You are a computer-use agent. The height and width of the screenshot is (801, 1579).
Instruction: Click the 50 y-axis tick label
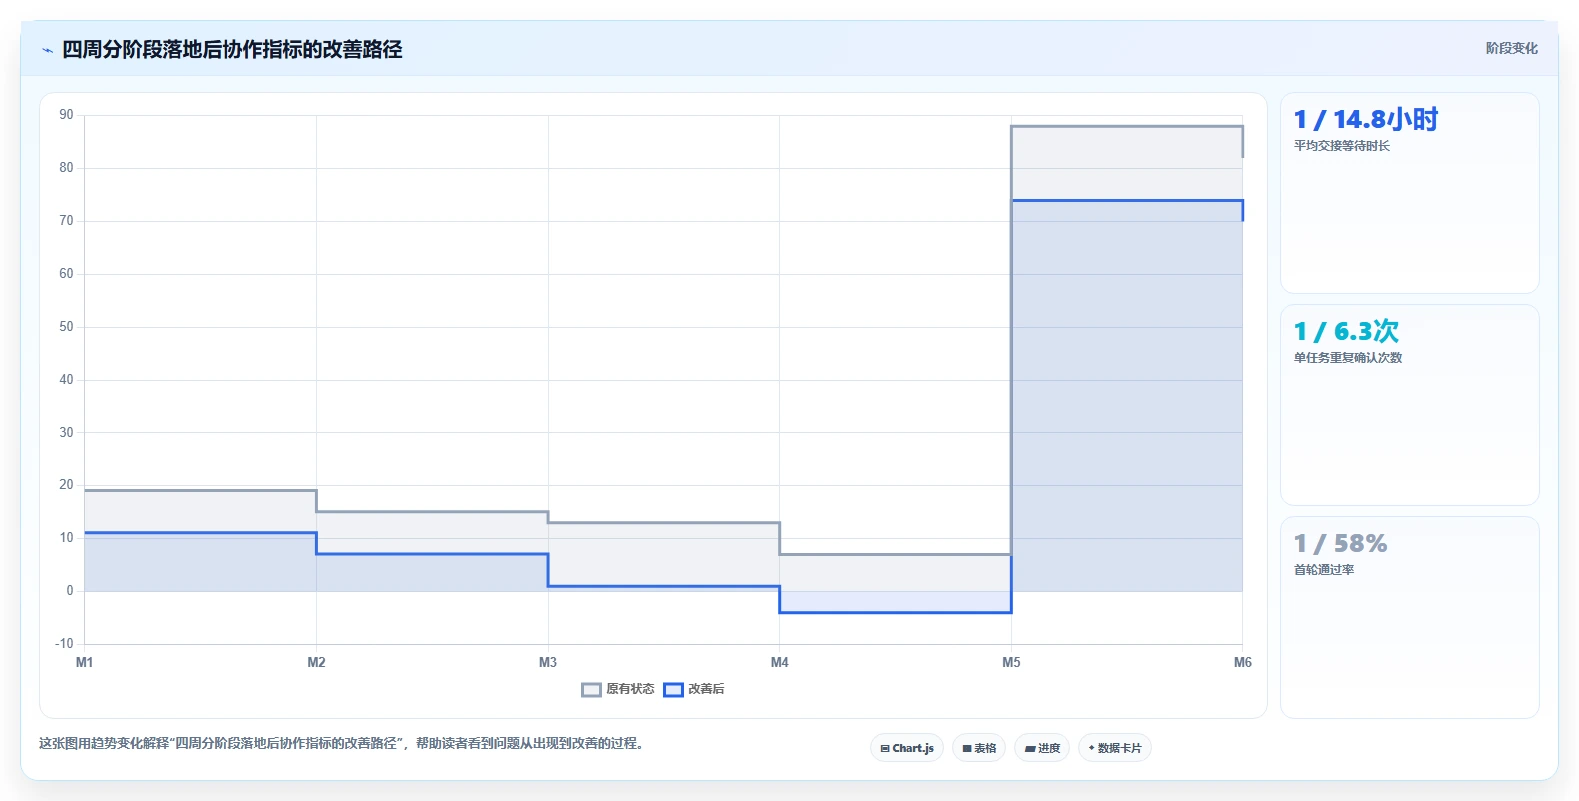[x=66, y=326]
